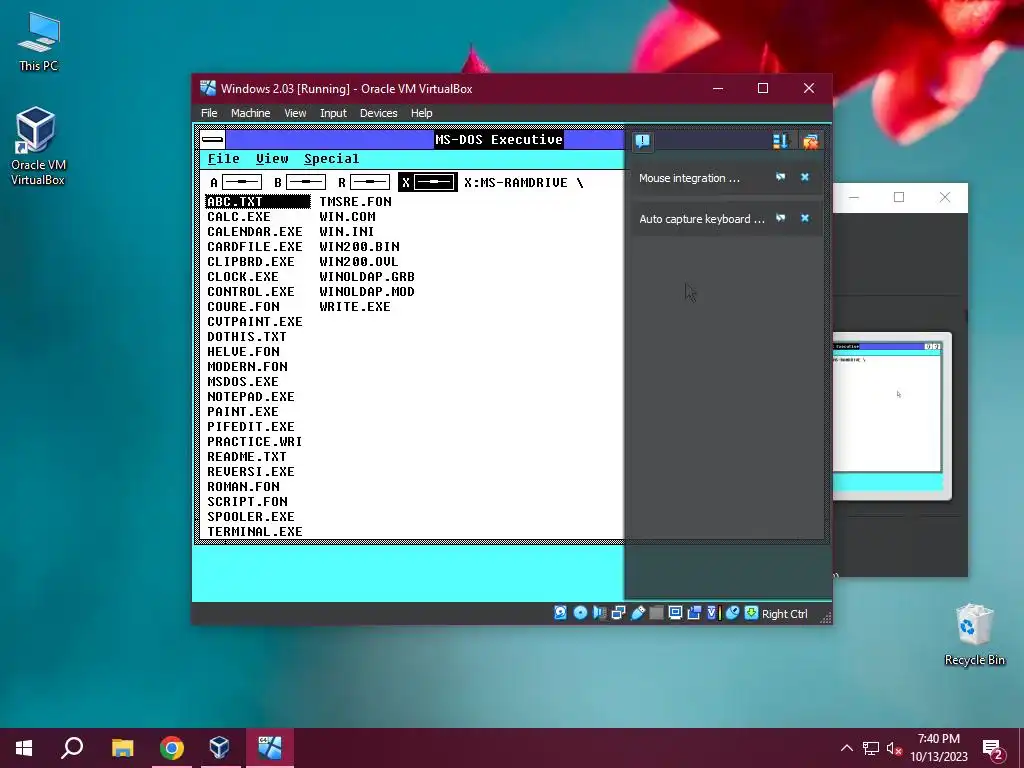Click the display settings status icon
This screenshot has width=1024, height=768.
click(675, 613)
